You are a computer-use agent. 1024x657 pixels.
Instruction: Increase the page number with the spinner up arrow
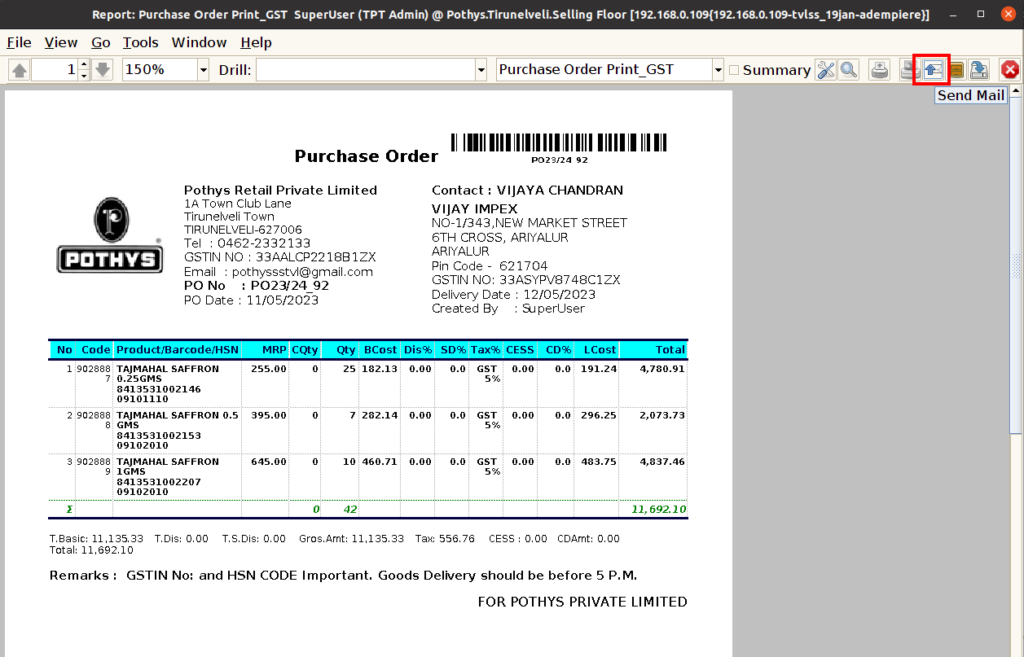coord(84,65)
